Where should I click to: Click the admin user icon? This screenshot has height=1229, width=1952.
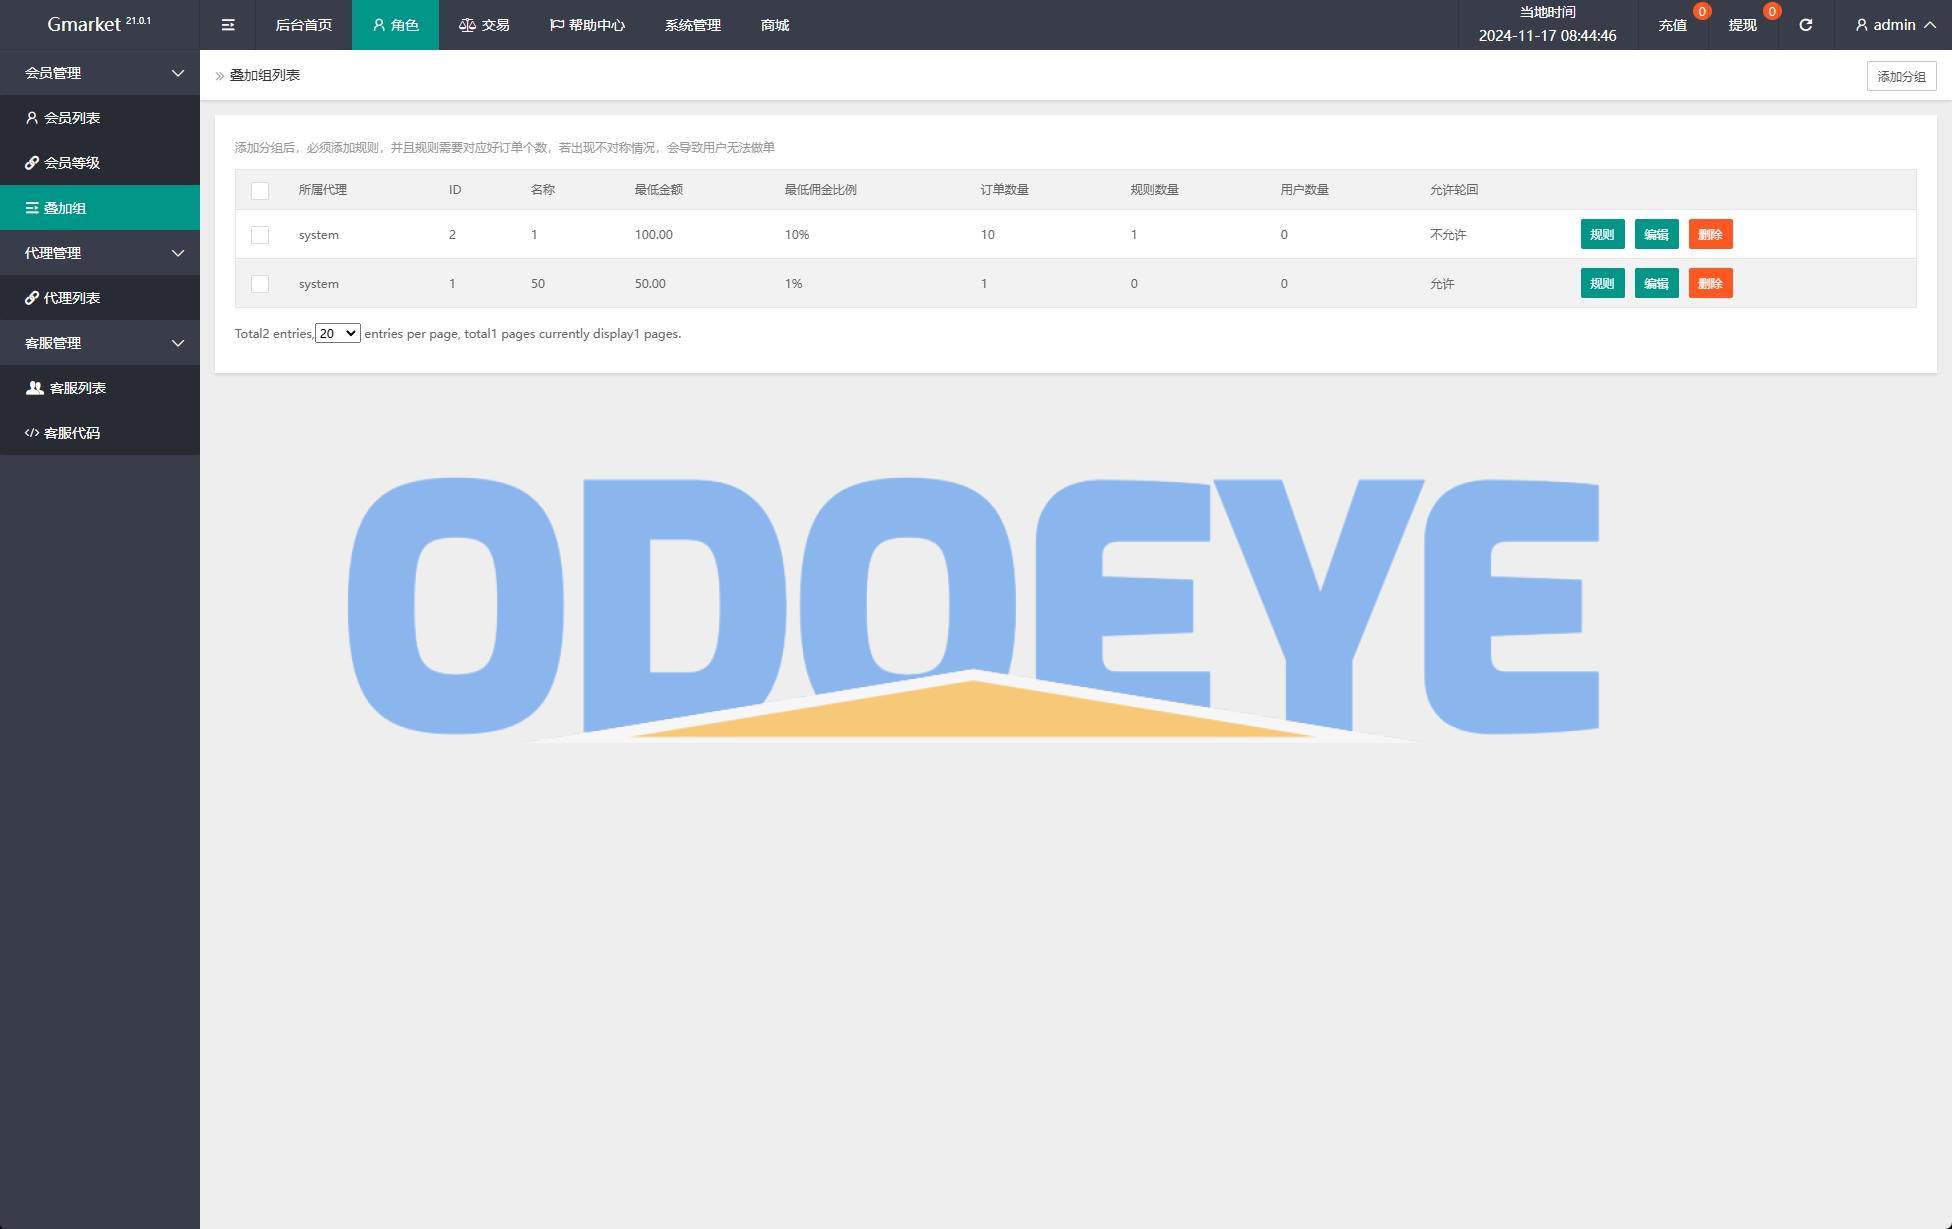1861,25
